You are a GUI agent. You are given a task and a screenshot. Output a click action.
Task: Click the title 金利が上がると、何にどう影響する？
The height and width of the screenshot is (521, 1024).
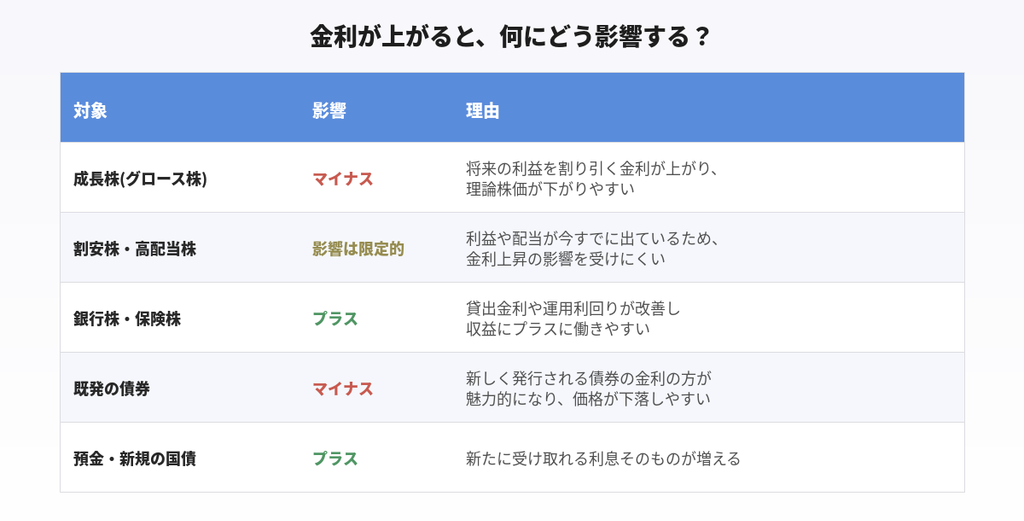[509, 37]
